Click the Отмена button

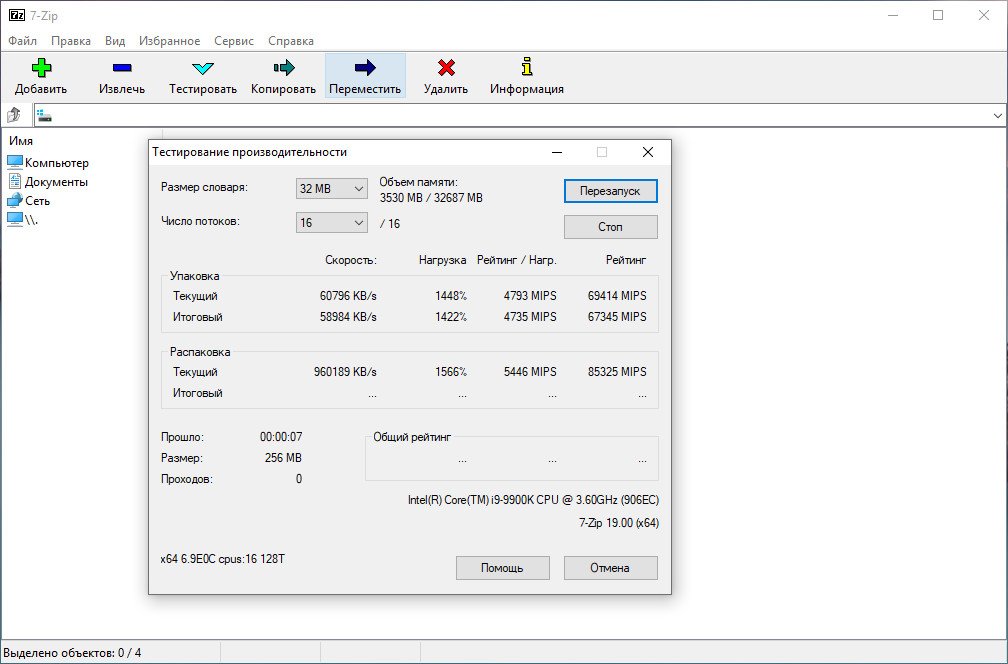click(611, 568)
